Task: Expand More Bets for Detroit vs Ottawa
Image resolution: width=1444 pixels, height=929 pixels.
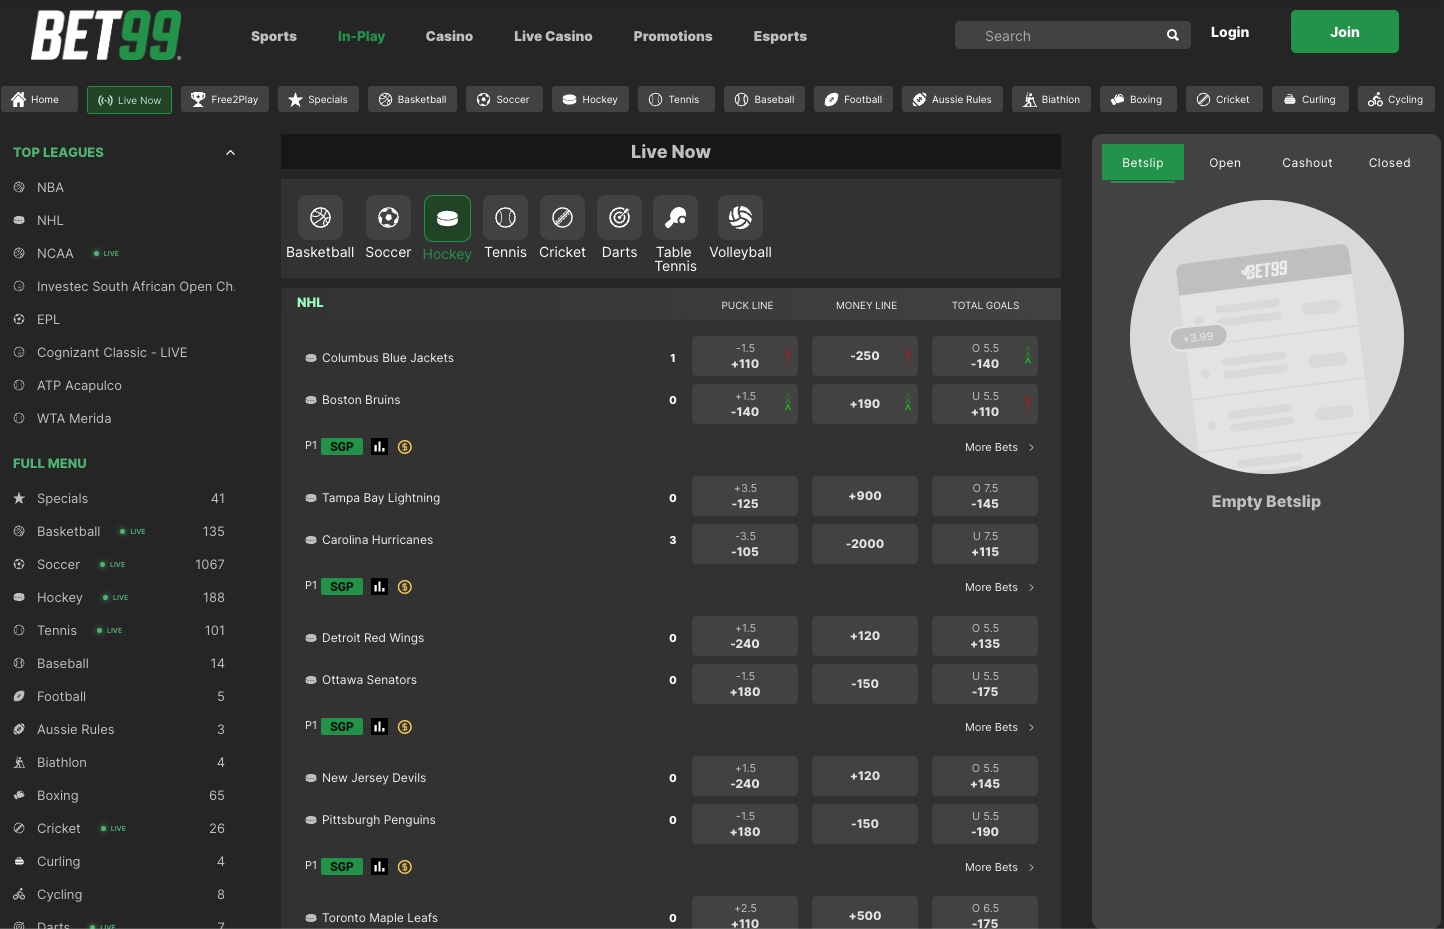Action: point(998,727)
